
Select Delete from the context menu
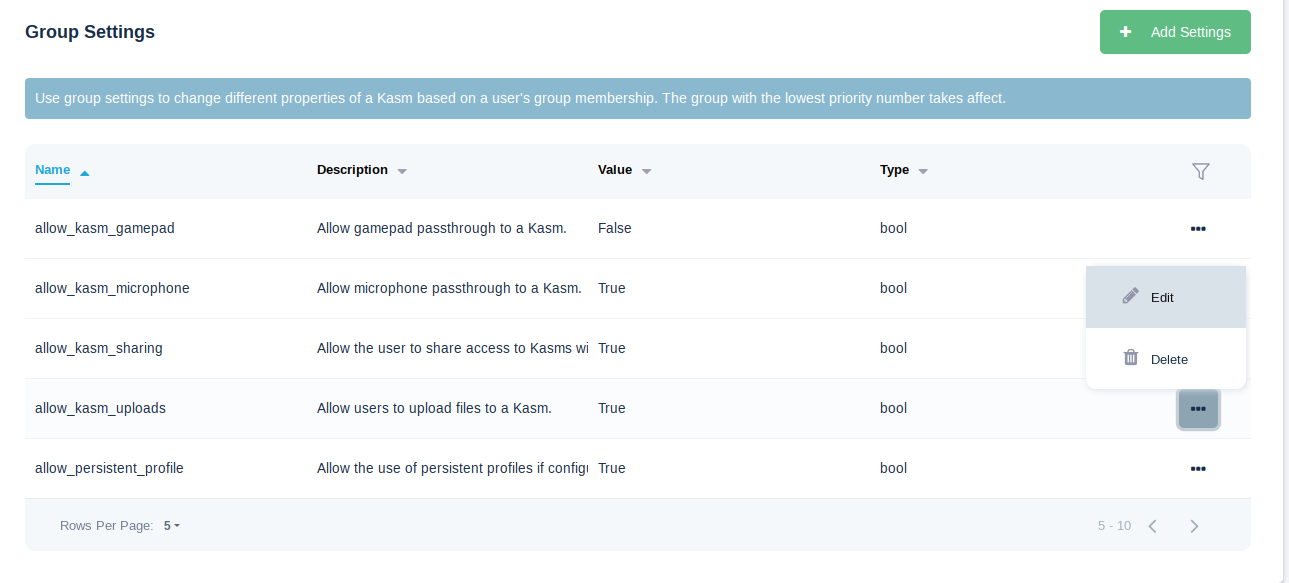click(x=1169, y=358)
